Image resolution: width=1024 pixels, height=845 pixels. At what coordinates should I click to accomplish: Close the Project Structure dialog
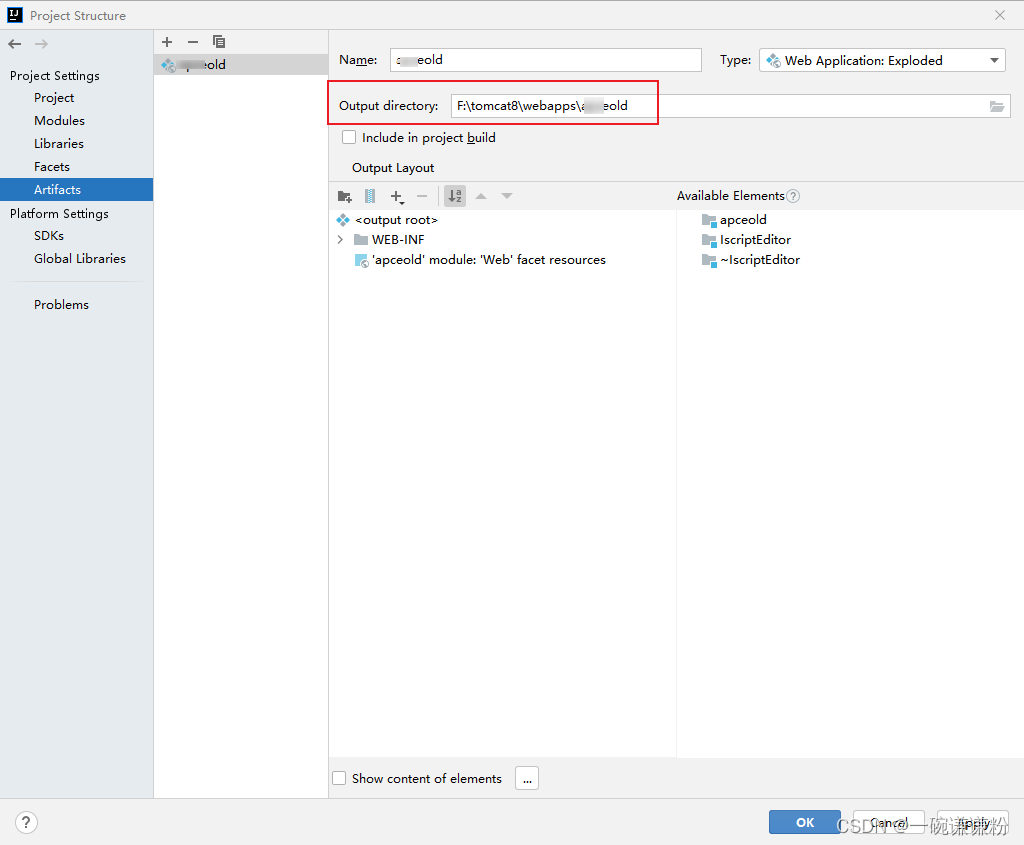coord(1000,15)
